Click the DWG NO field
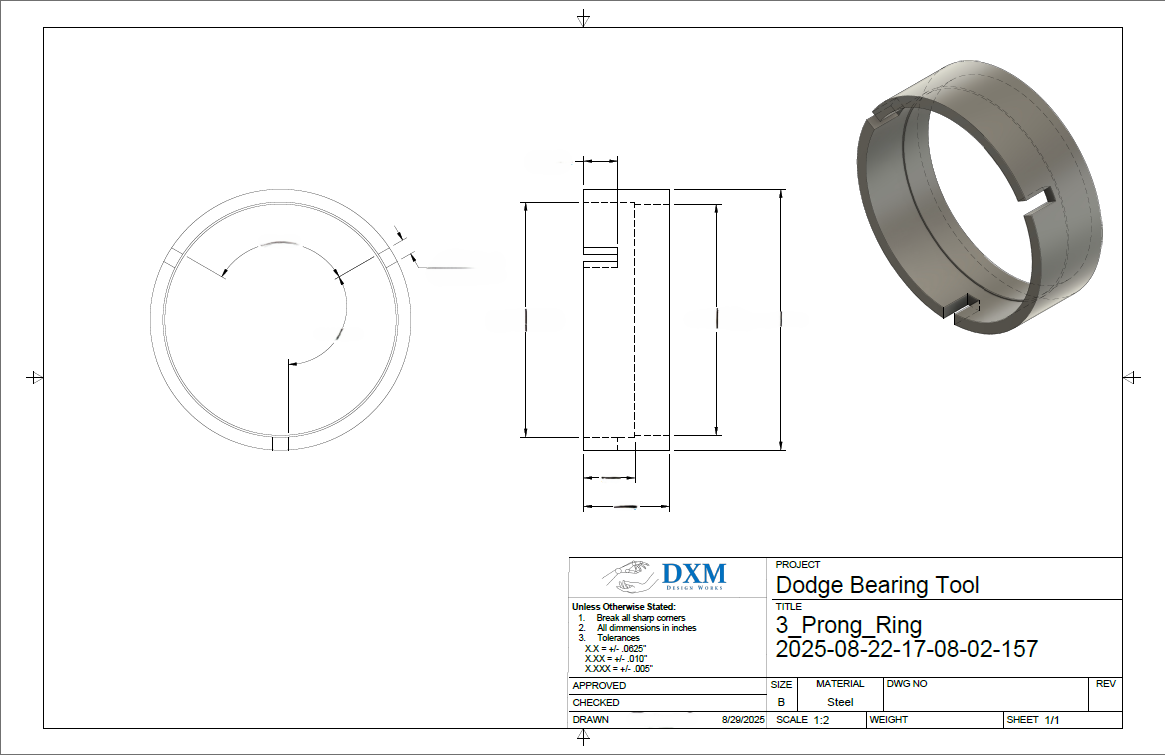This screenshot has width=1165, height=755. 984,693
